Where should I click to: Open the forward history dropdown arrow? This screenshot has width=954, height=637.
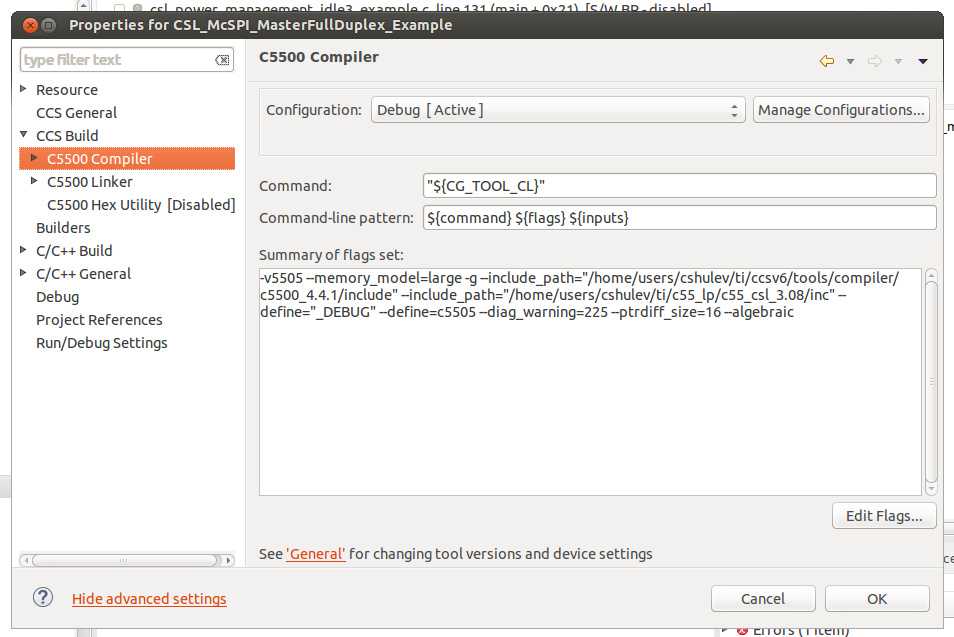[x=898, y=61]
